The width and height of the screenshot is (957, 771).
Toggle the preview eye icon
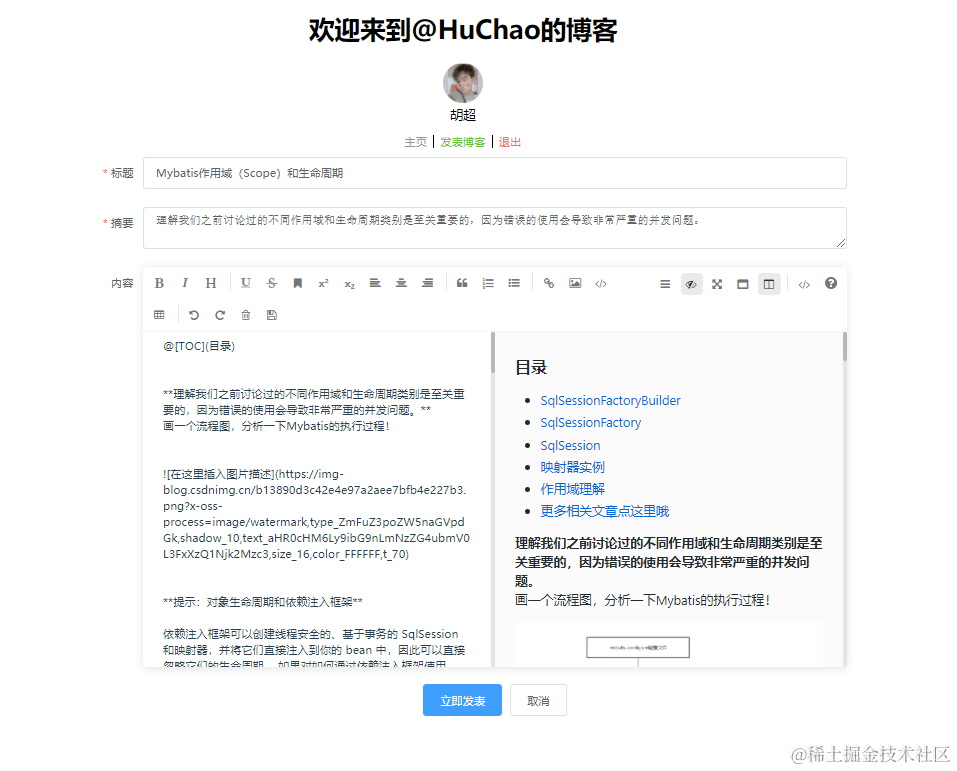click(x=692, y=284)
